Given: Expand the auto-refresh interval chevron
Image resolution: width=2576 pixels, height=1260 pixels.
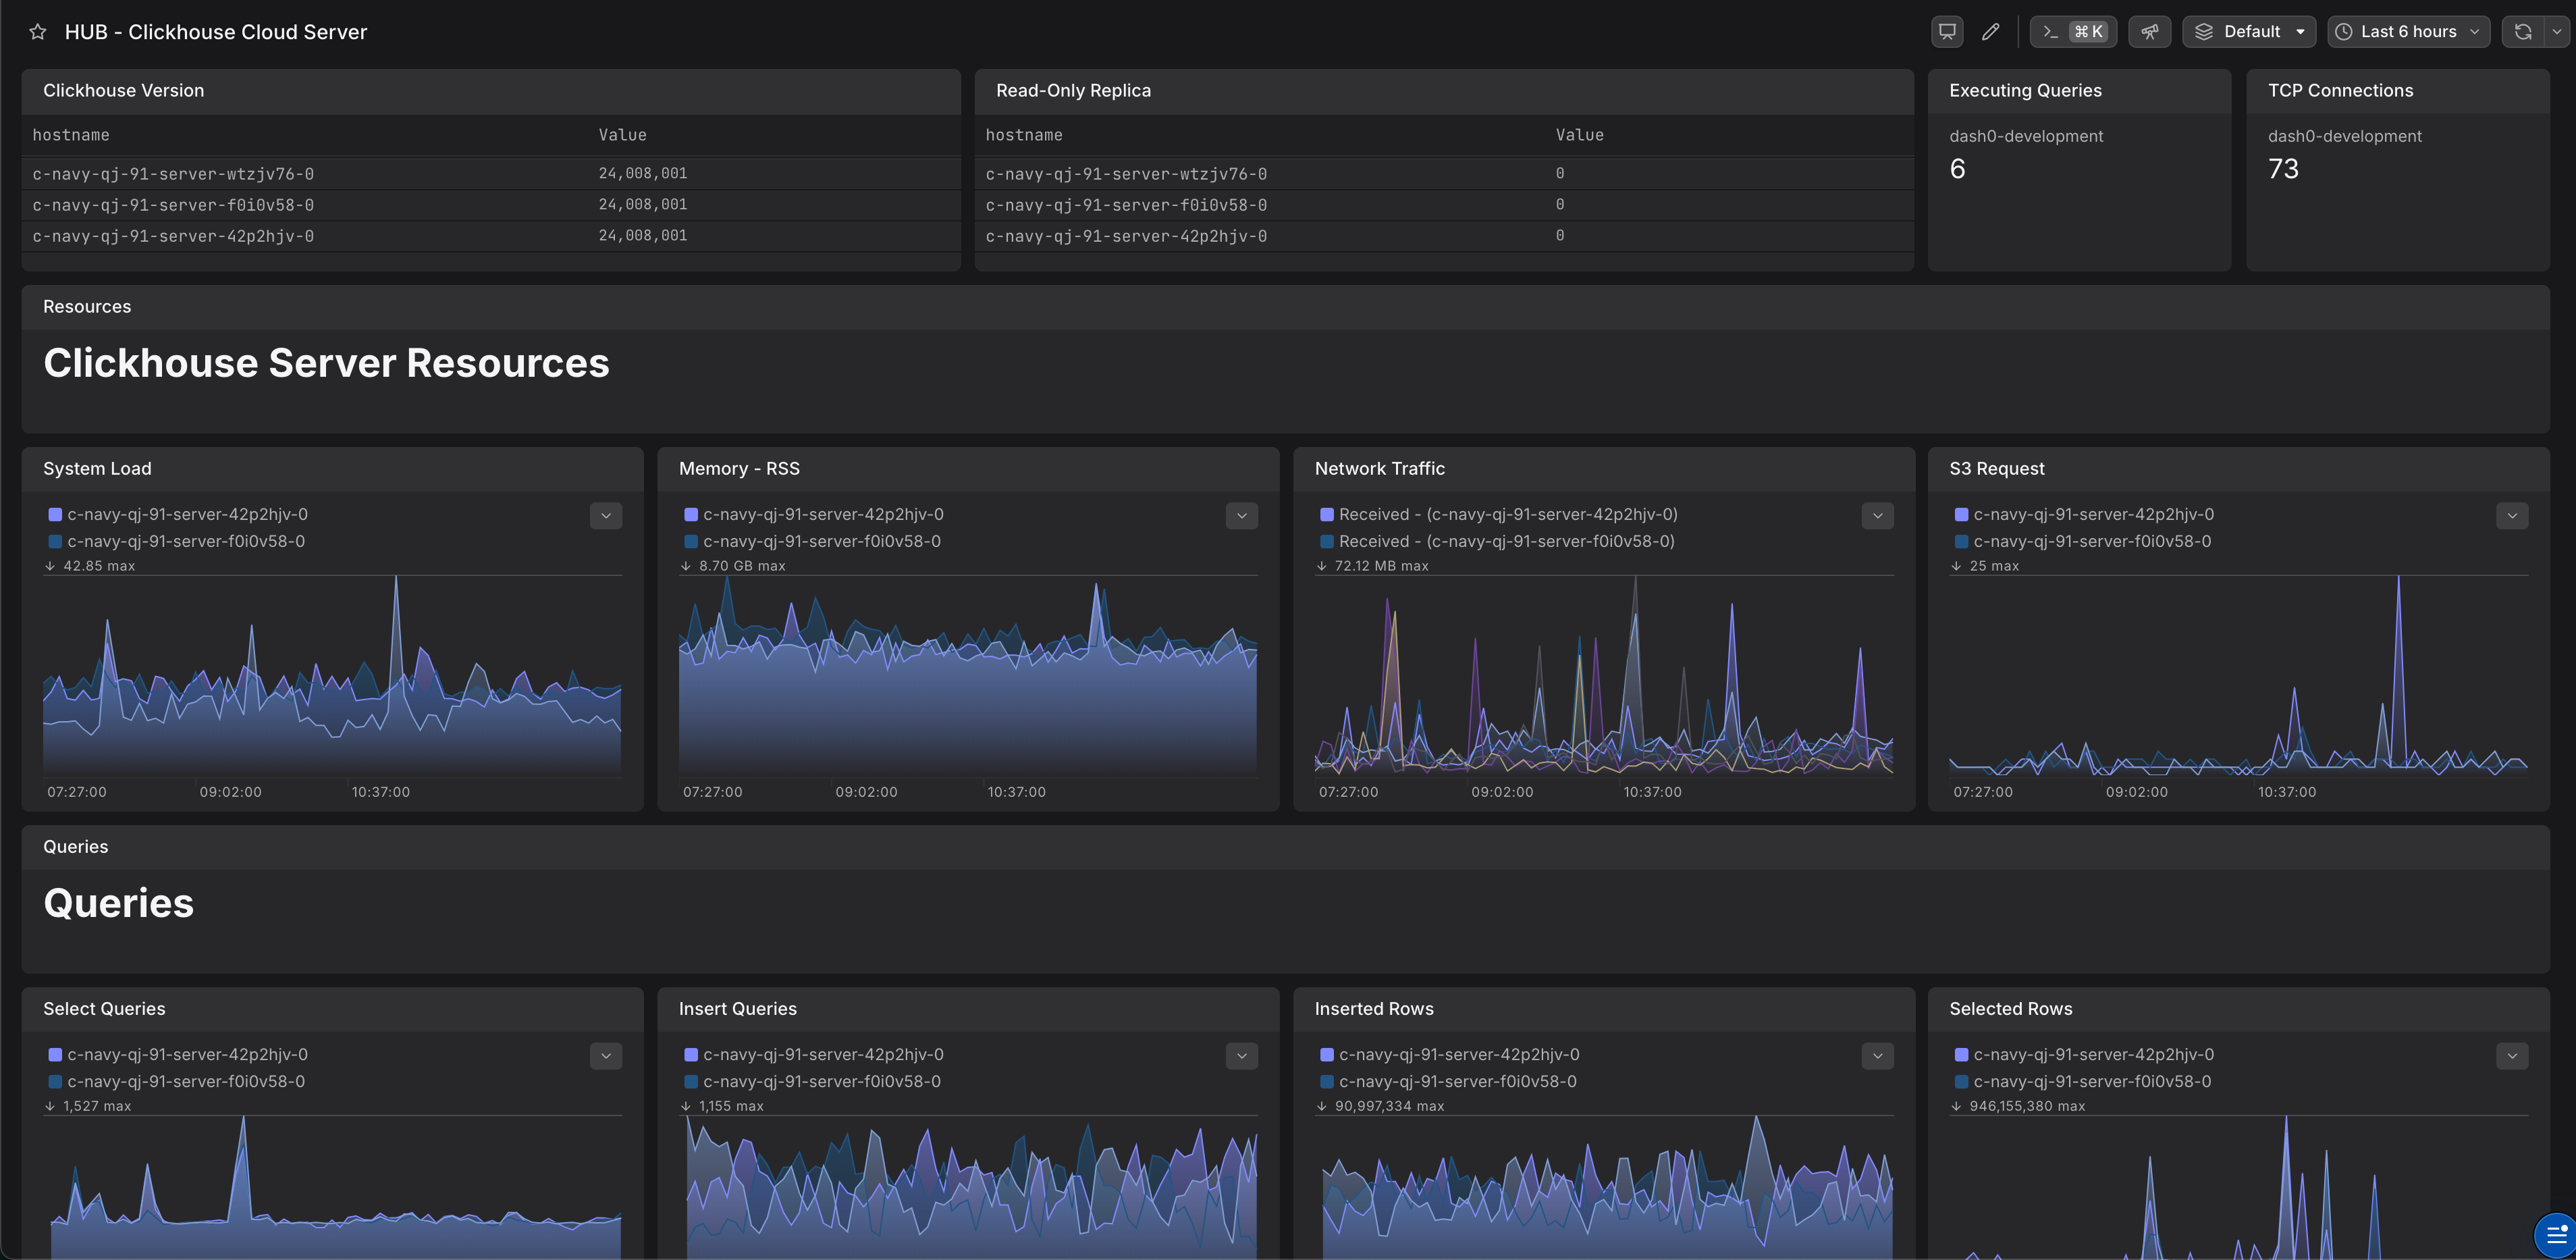Looking at the screenshot, I should tap(2556, 32).
